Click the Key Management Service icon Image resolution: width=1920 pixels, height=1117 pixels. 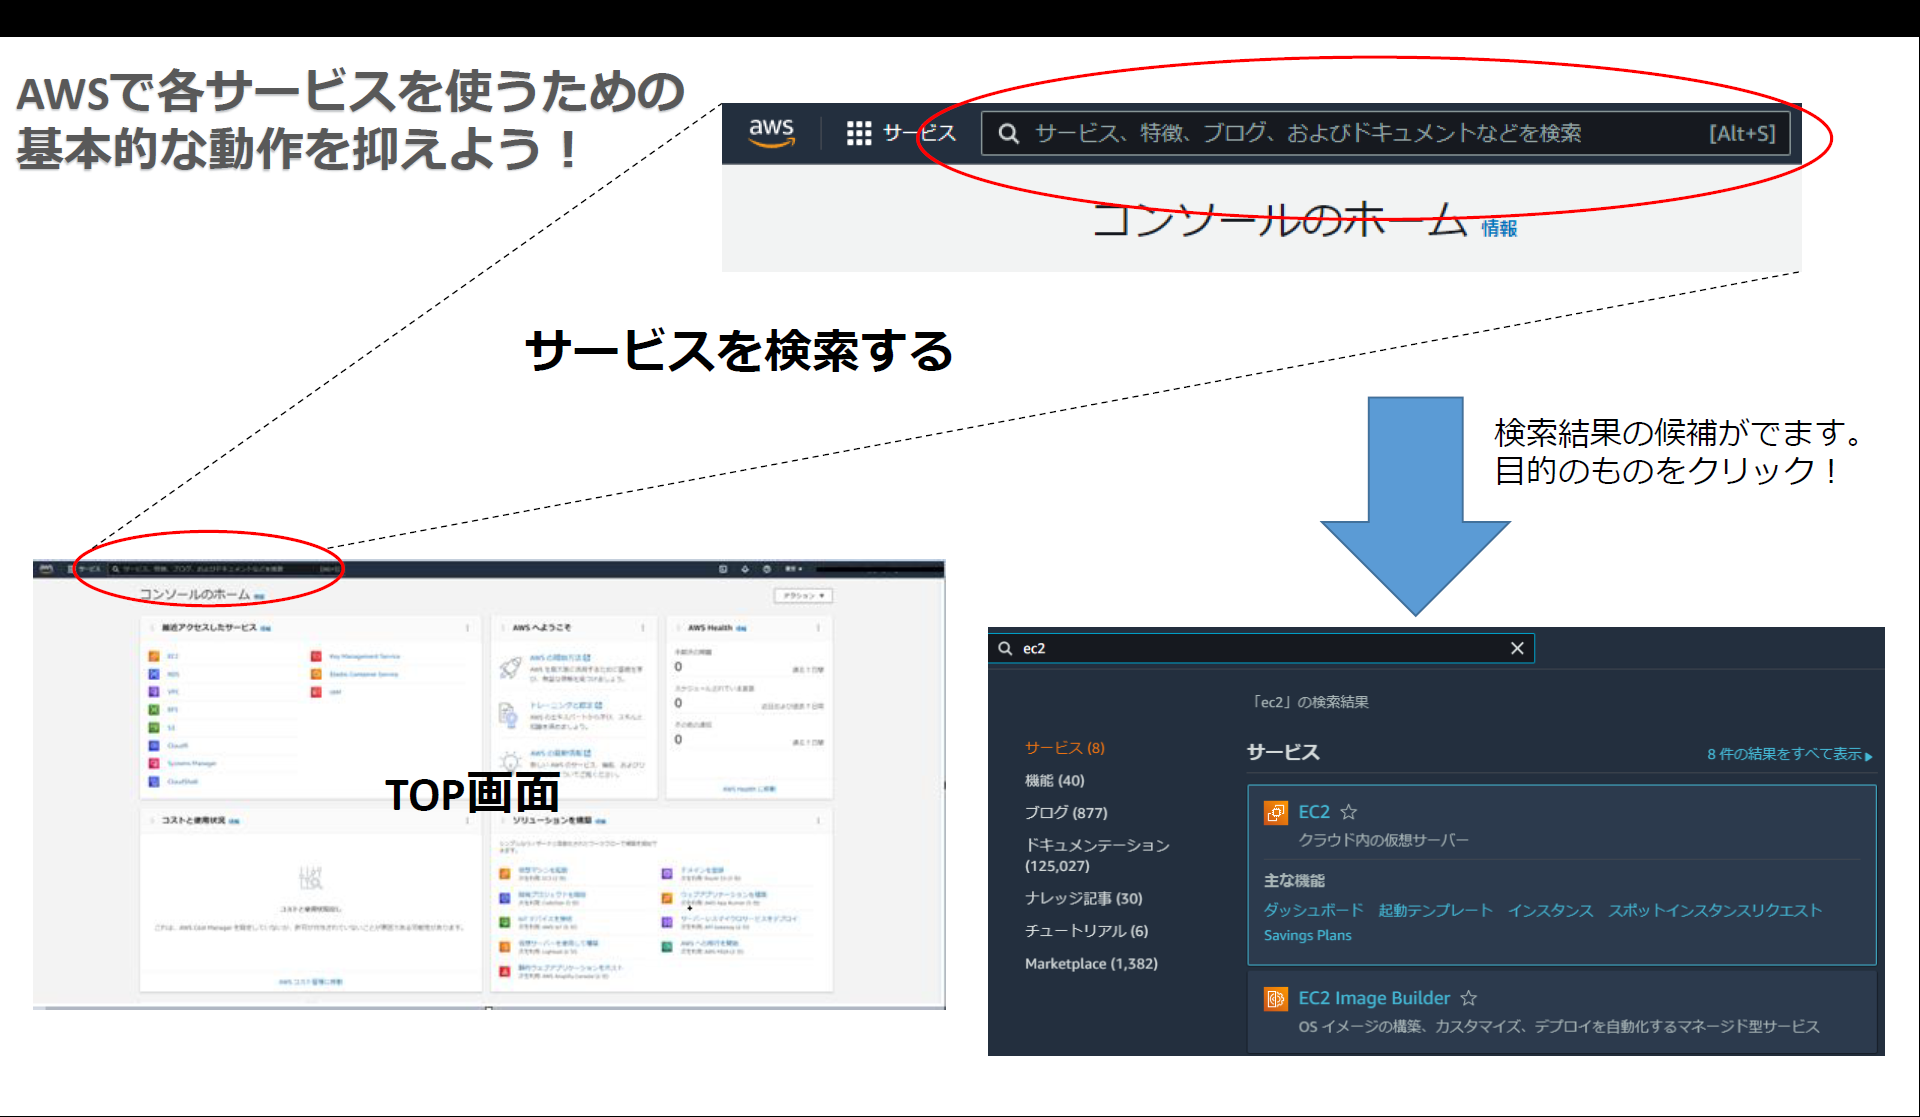[x=316, y=656]
